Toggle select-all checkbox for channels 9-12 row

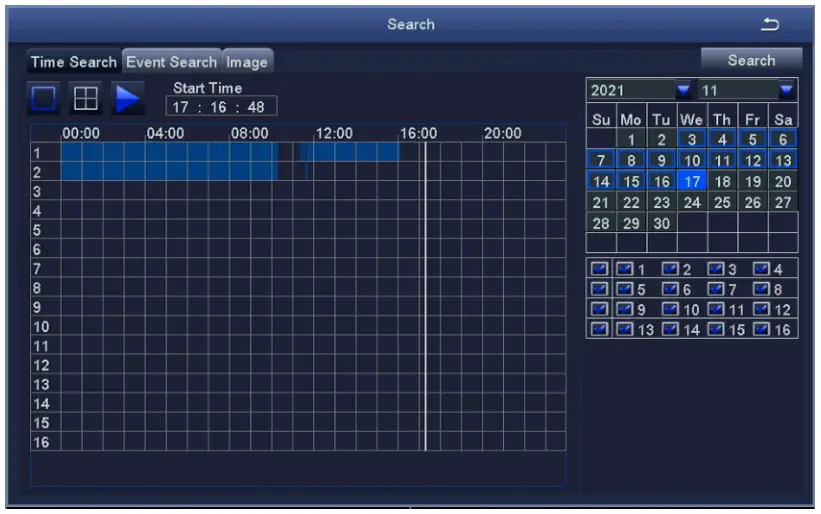tap(600, 309)
